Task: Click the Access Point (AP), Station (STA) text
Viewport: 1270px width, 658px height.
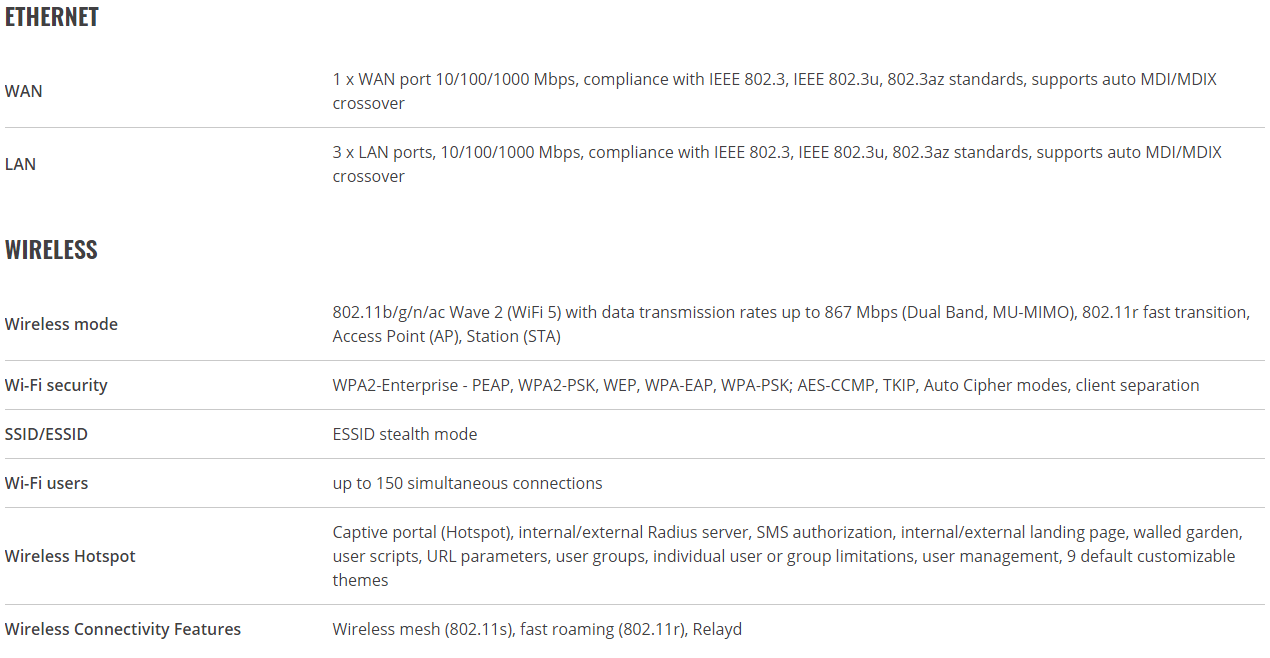Action: click(447, 336)
